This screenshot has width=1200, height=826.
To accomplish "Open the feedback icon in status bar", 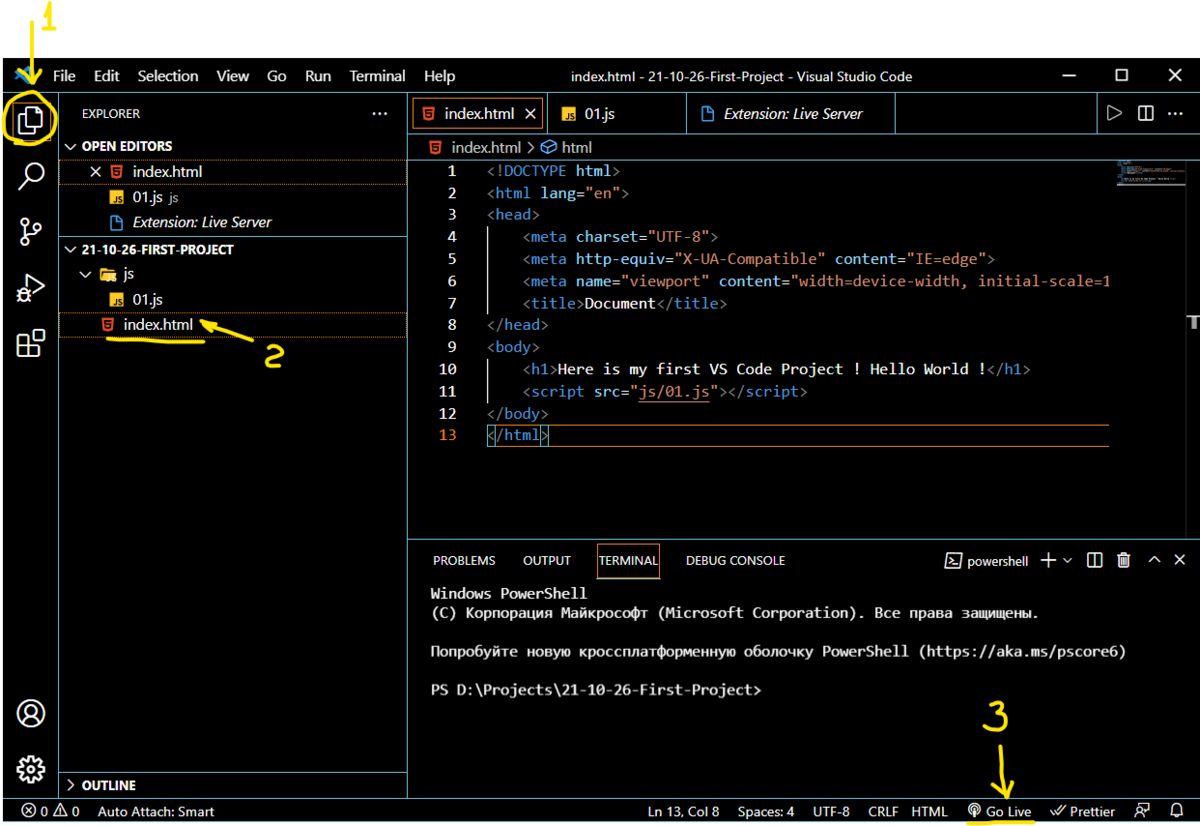I will pyautogui.click(x=1142, y=811).
